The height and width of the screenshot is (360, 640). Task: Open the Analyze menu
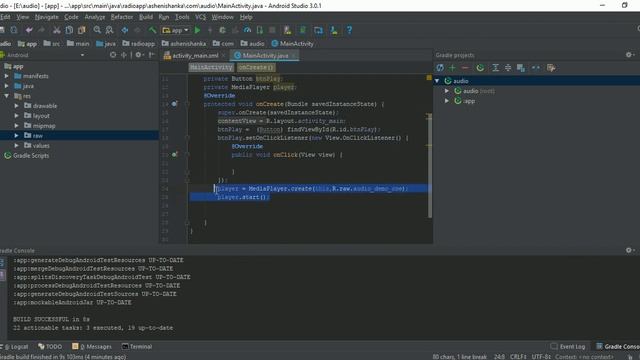pyautogui.click(x=95, y=17)
